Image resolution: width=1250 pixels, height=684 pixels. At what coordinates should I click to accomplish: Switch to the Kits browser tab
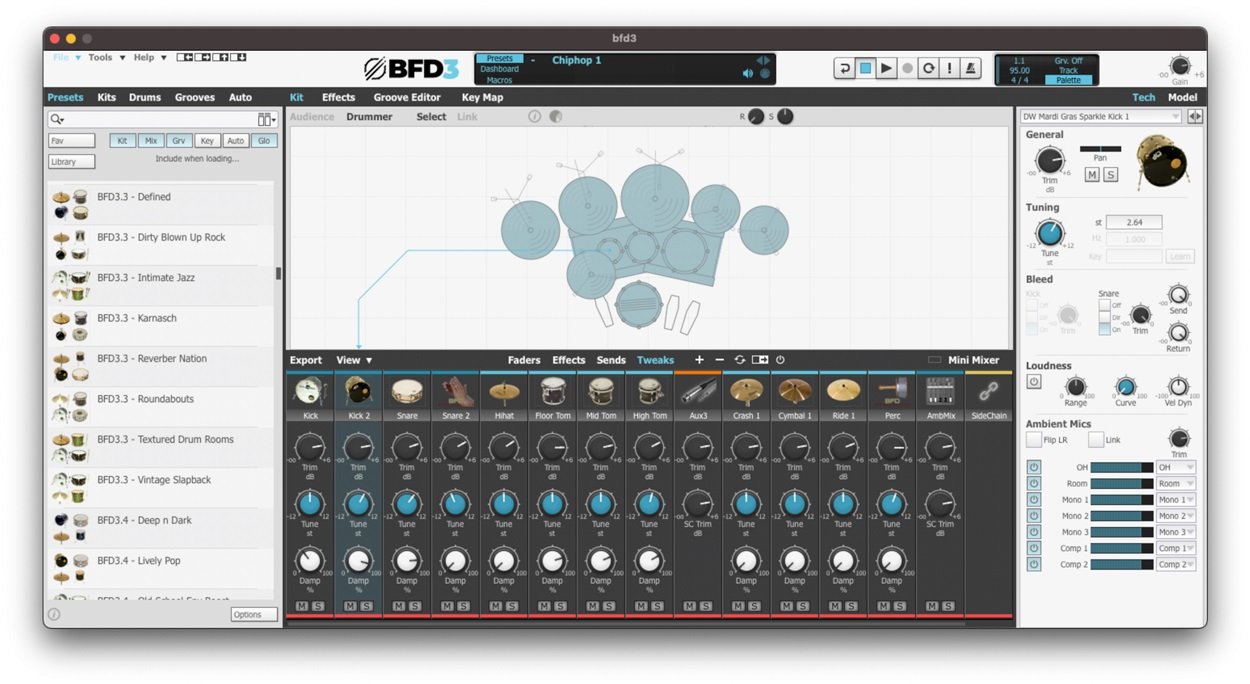click(107, 98)
